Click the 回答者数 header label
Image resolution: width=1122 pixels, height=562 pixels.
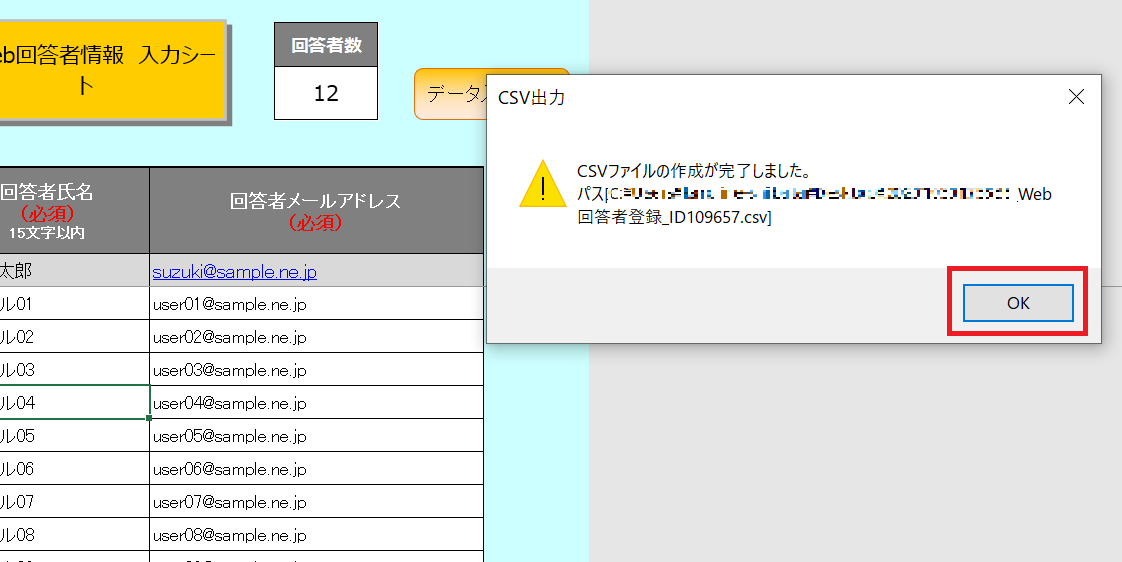point(326,45)
